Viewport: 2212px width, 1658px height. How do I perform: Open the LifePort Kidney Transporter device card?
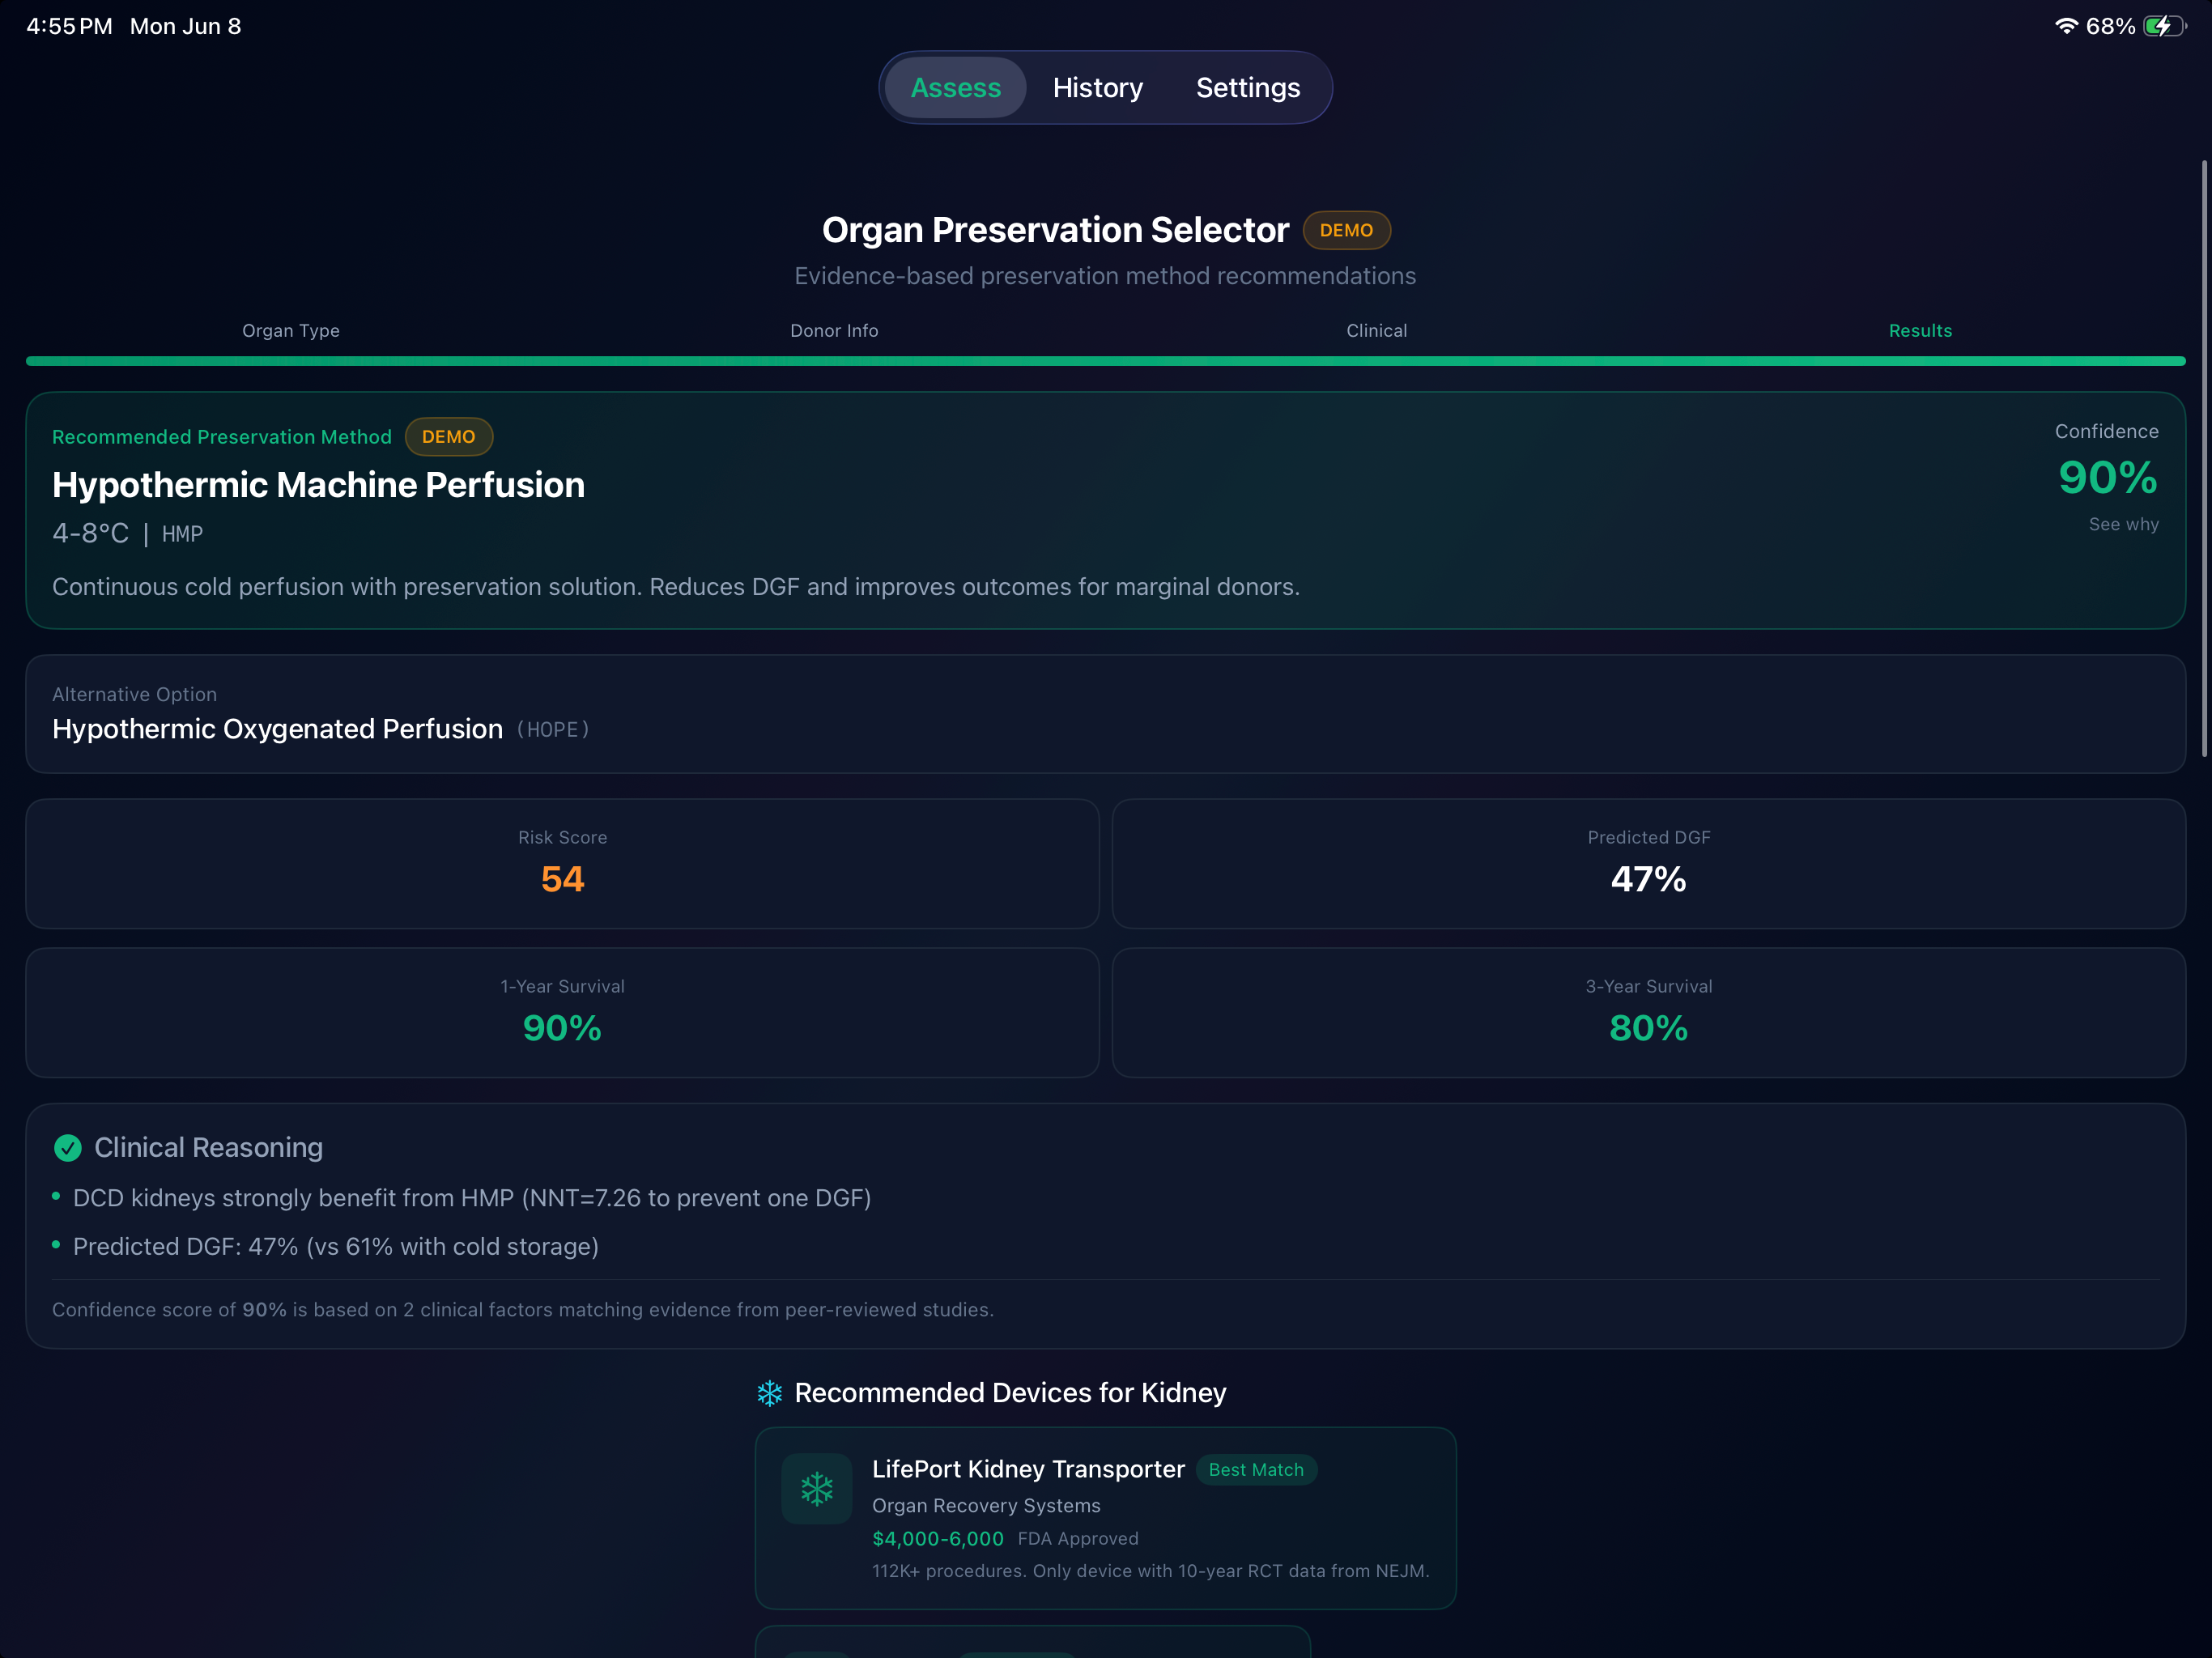tap(1105, 1518)
